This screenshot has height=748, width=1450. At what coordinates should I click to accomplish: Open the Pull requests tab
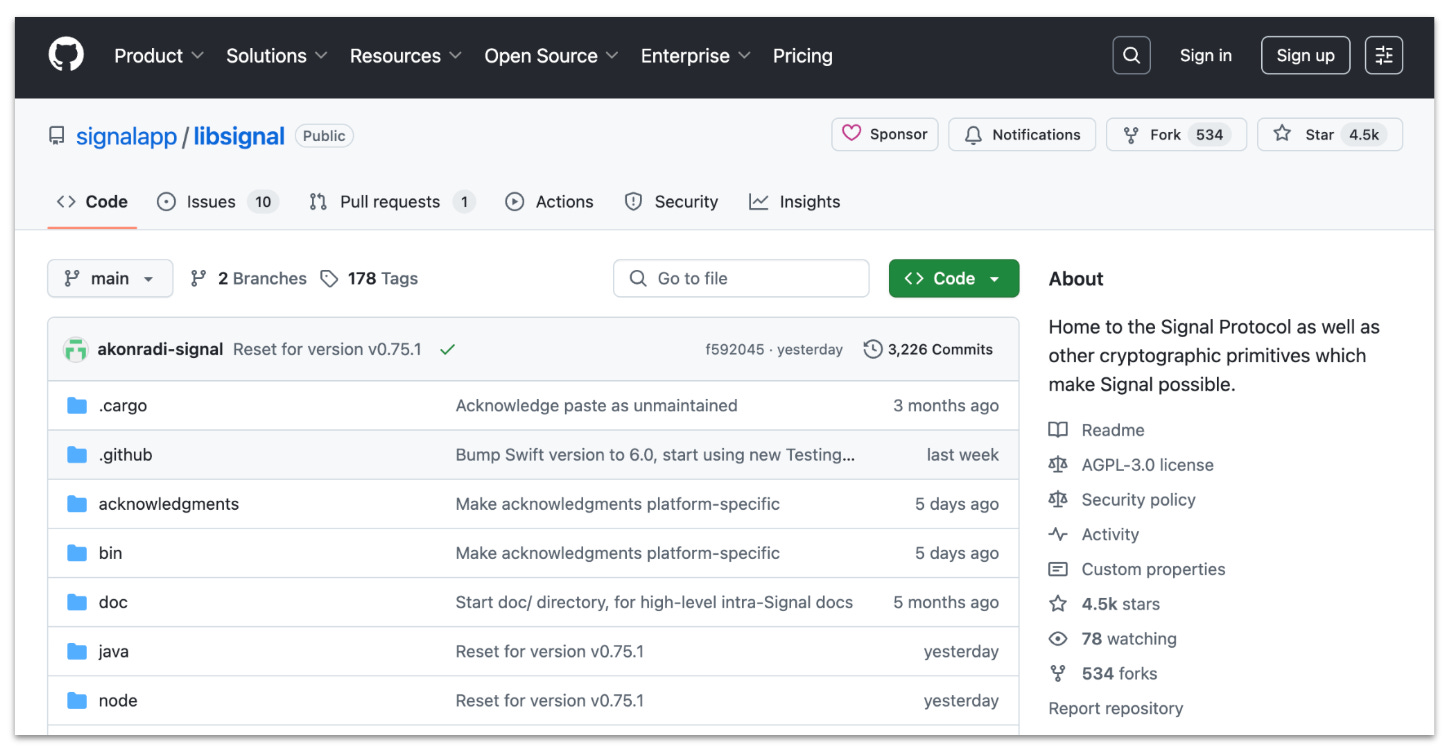click(x=392, y=202)
